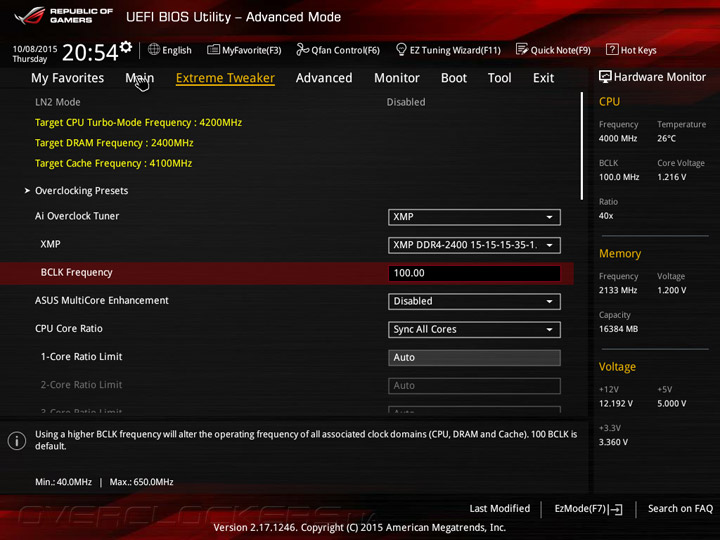Click the 20:54 clock display
Screen dimensions: 720x540
coord(90,52)
